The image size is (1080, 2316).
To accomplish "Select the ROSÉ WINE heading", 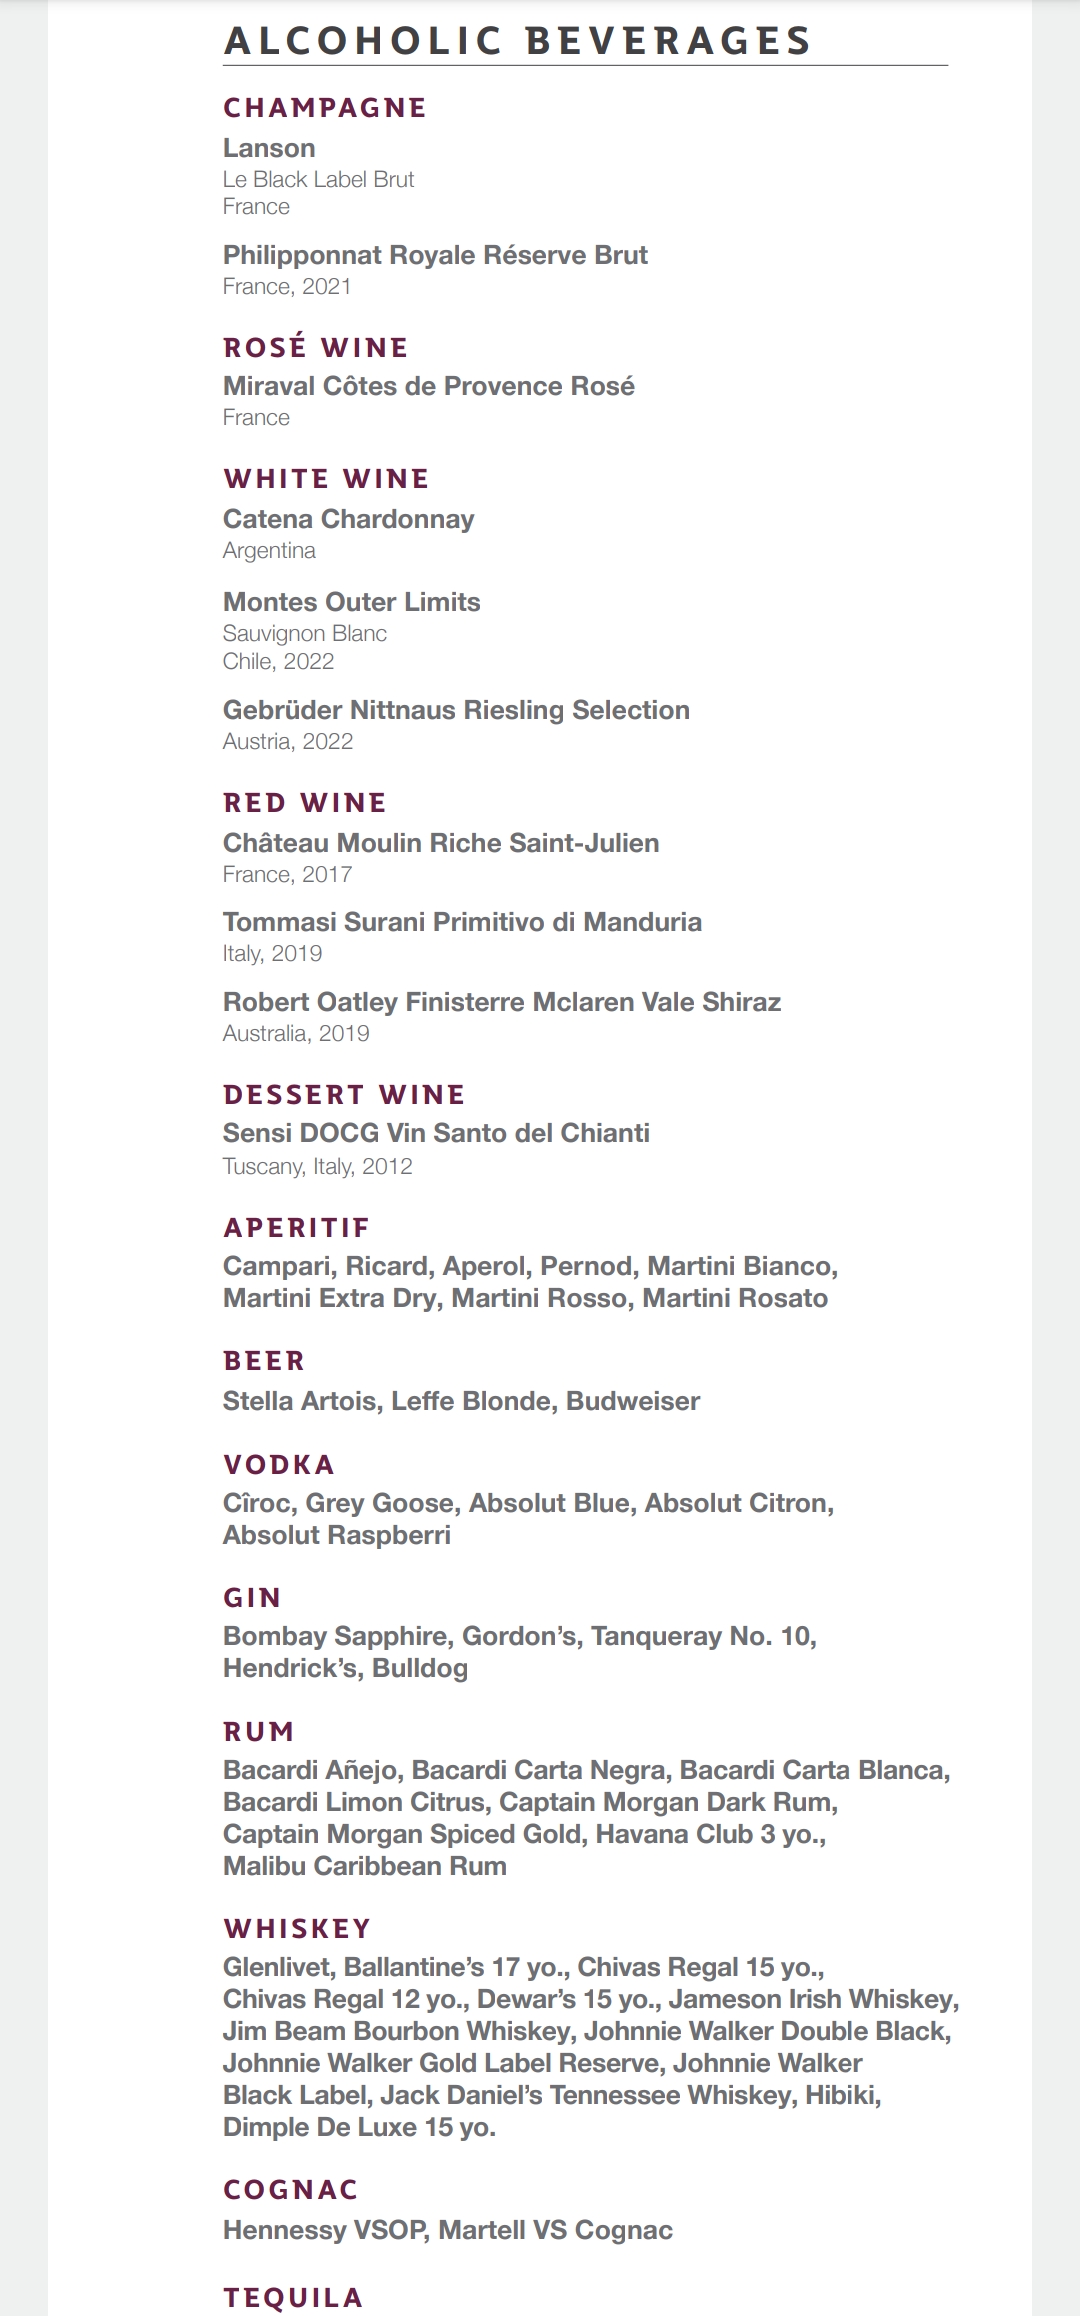I will tap(316, 348).
